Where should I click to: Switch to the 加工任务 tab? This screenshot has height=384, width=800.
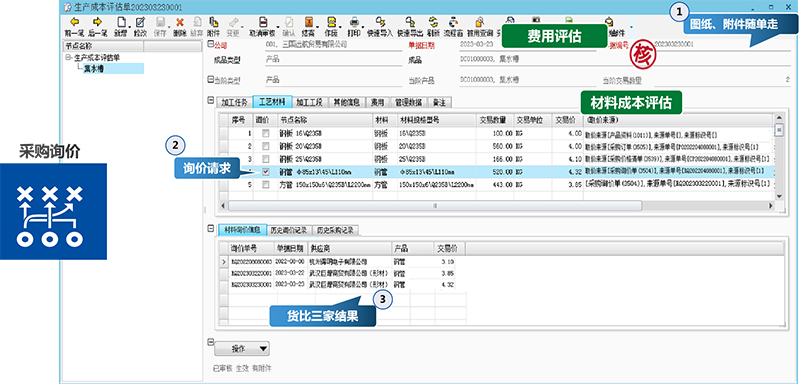[x=234, y=102]
